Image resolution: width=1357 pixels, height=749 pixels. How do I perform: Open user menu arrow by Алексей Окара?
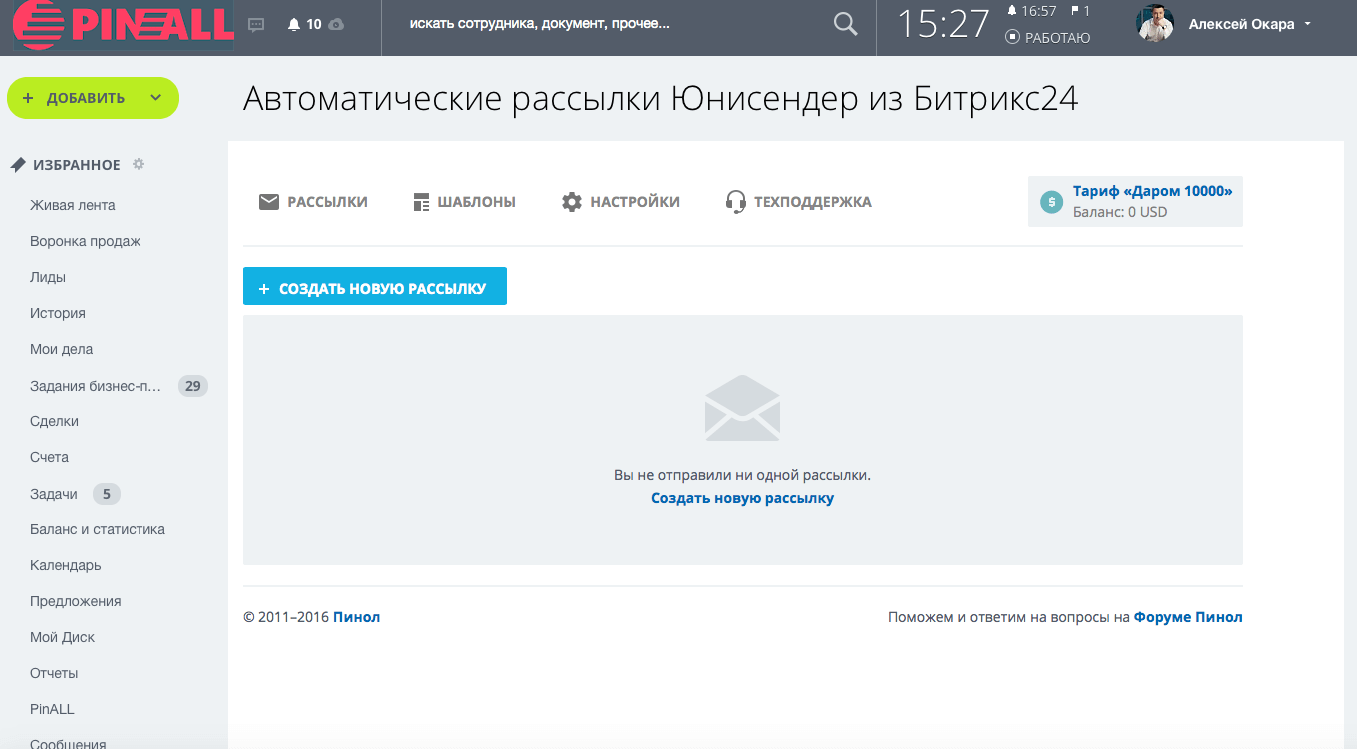point(1308,25)
